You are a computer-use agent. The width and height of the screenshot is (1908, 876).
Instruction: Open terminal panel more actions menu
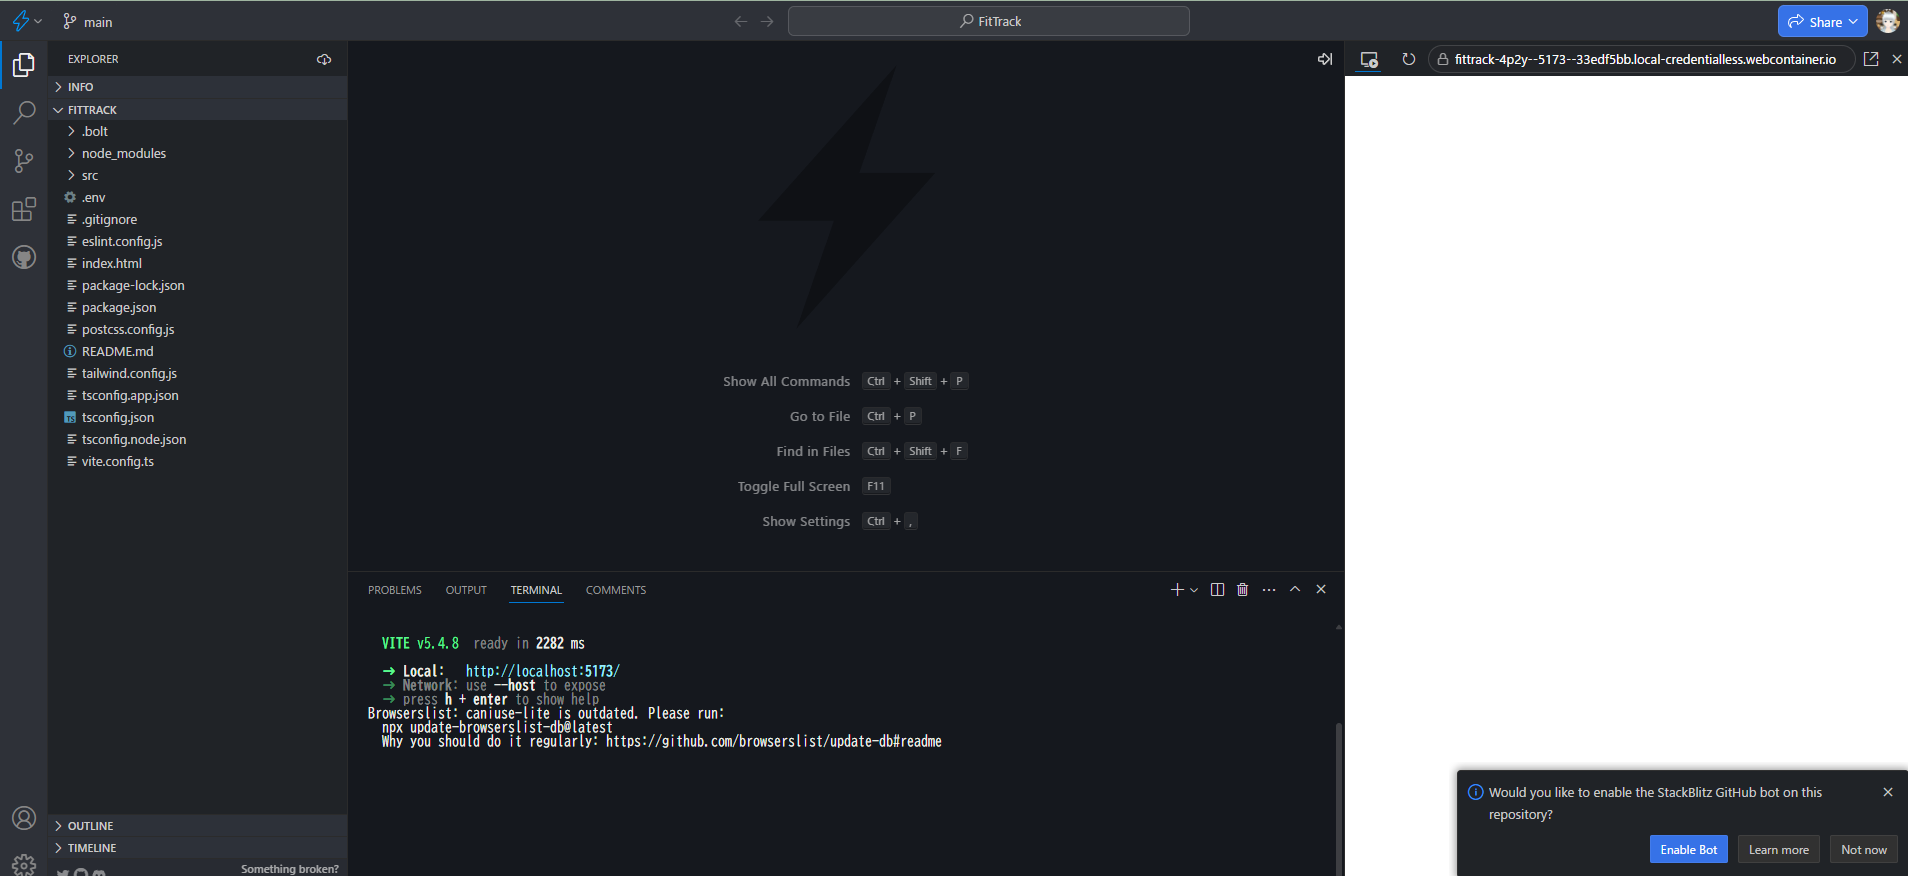[1269, 590]
